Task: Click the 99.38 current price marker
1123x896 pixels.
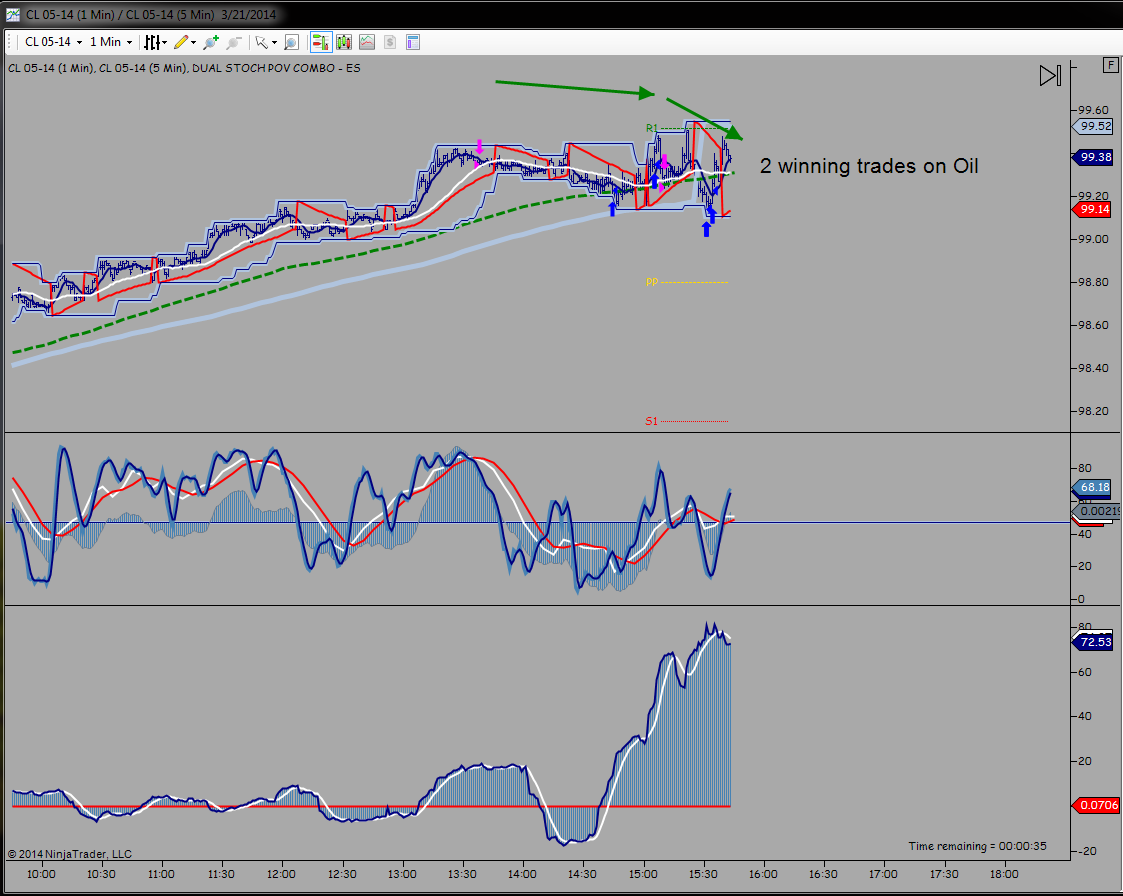Action: click(x=1093, y=157)
